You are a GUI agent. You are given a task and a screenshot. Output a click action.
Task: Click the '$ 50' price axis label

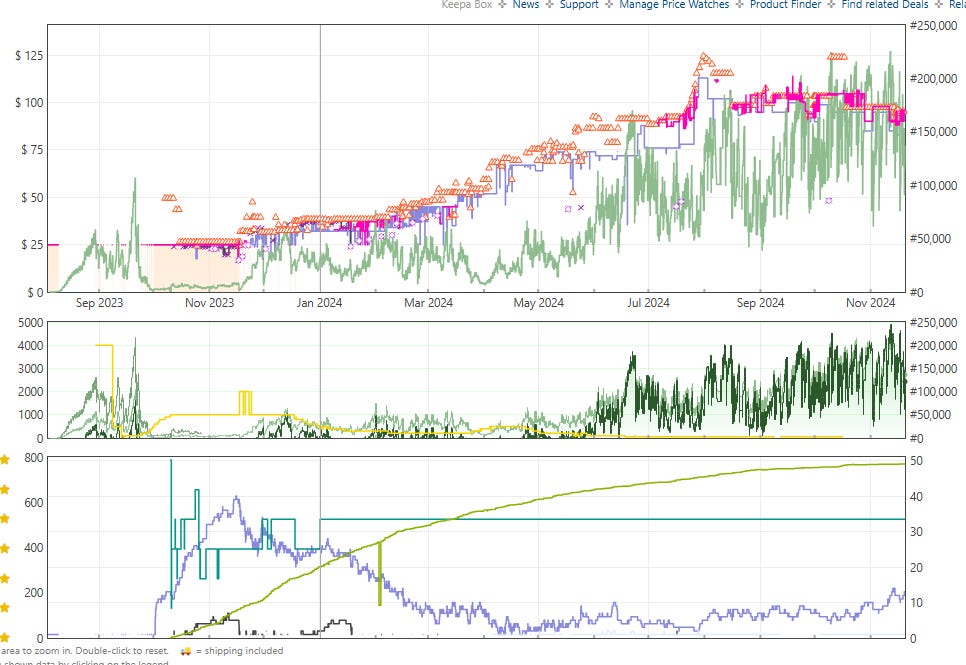click(x=32, y=197)
